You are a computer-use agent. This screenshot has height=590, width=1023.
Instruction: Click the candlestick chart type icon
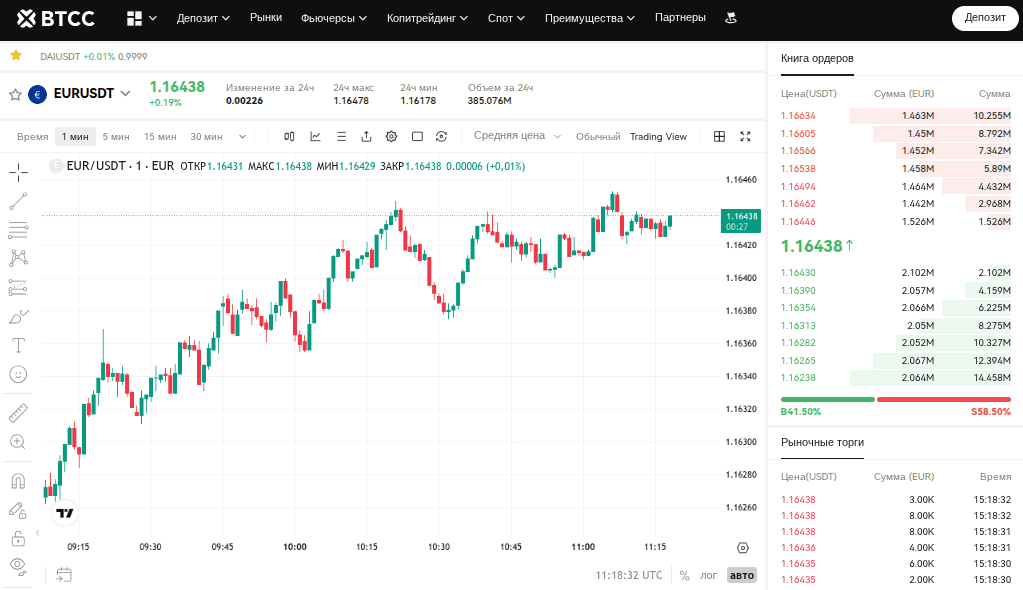point(290,136)
